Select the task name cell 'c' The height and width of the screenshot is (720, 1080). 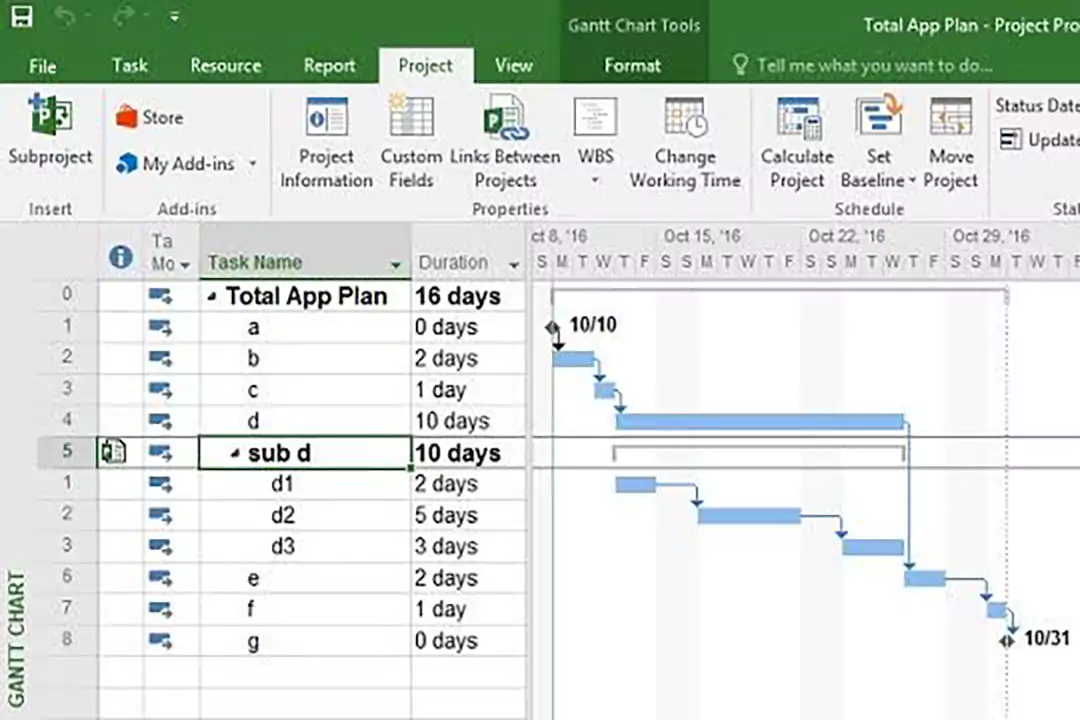(305, 390)
